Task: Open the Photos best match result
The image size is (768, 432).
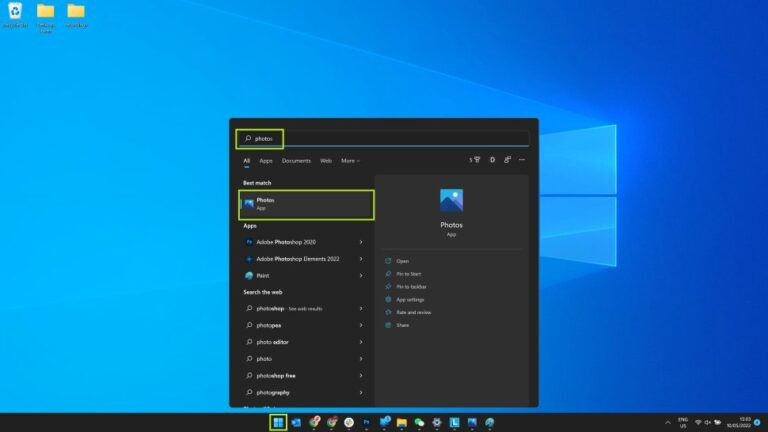Action: 307,204
